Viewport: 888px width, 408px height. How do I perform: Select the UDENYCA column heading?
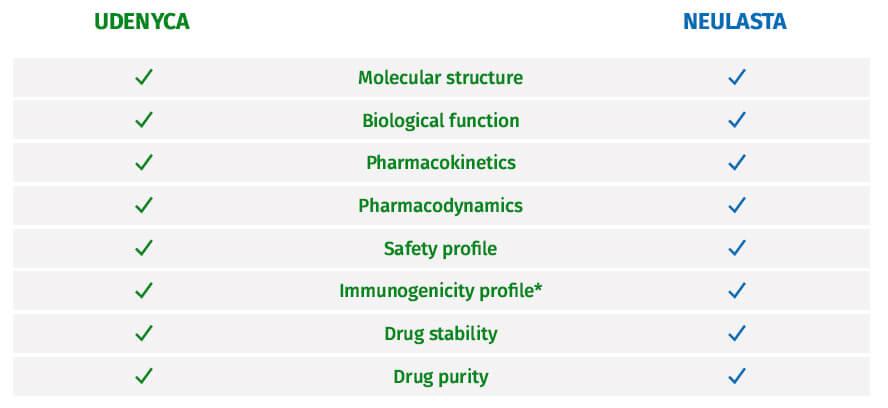click(x=143, y=22)
